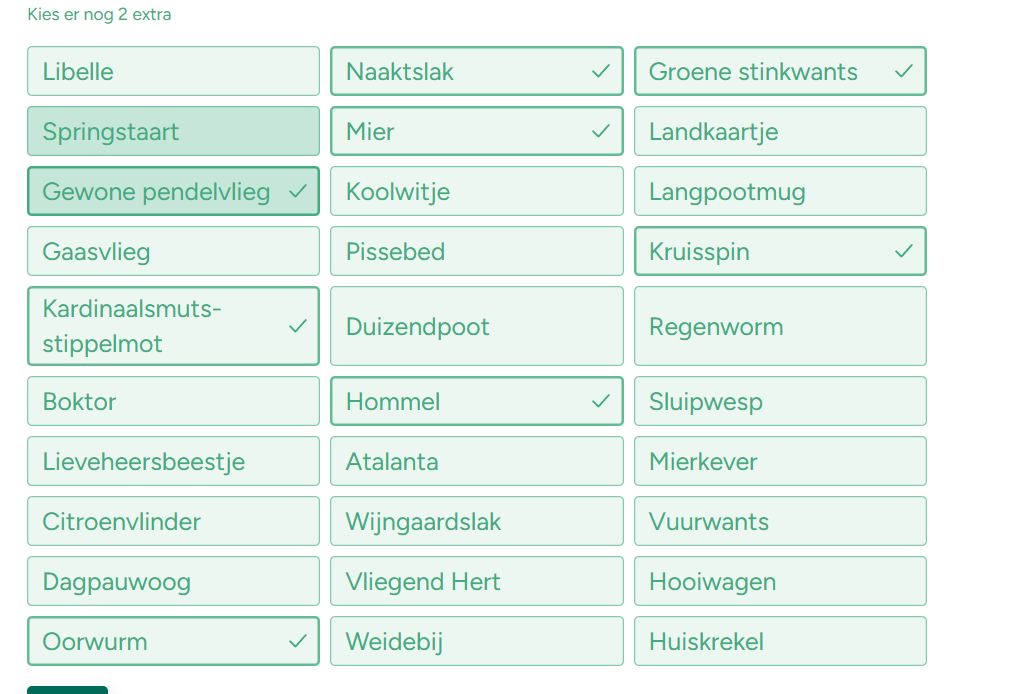Select Lieveheersbeestje
1026x694 pixels.
tap(173, 461)
